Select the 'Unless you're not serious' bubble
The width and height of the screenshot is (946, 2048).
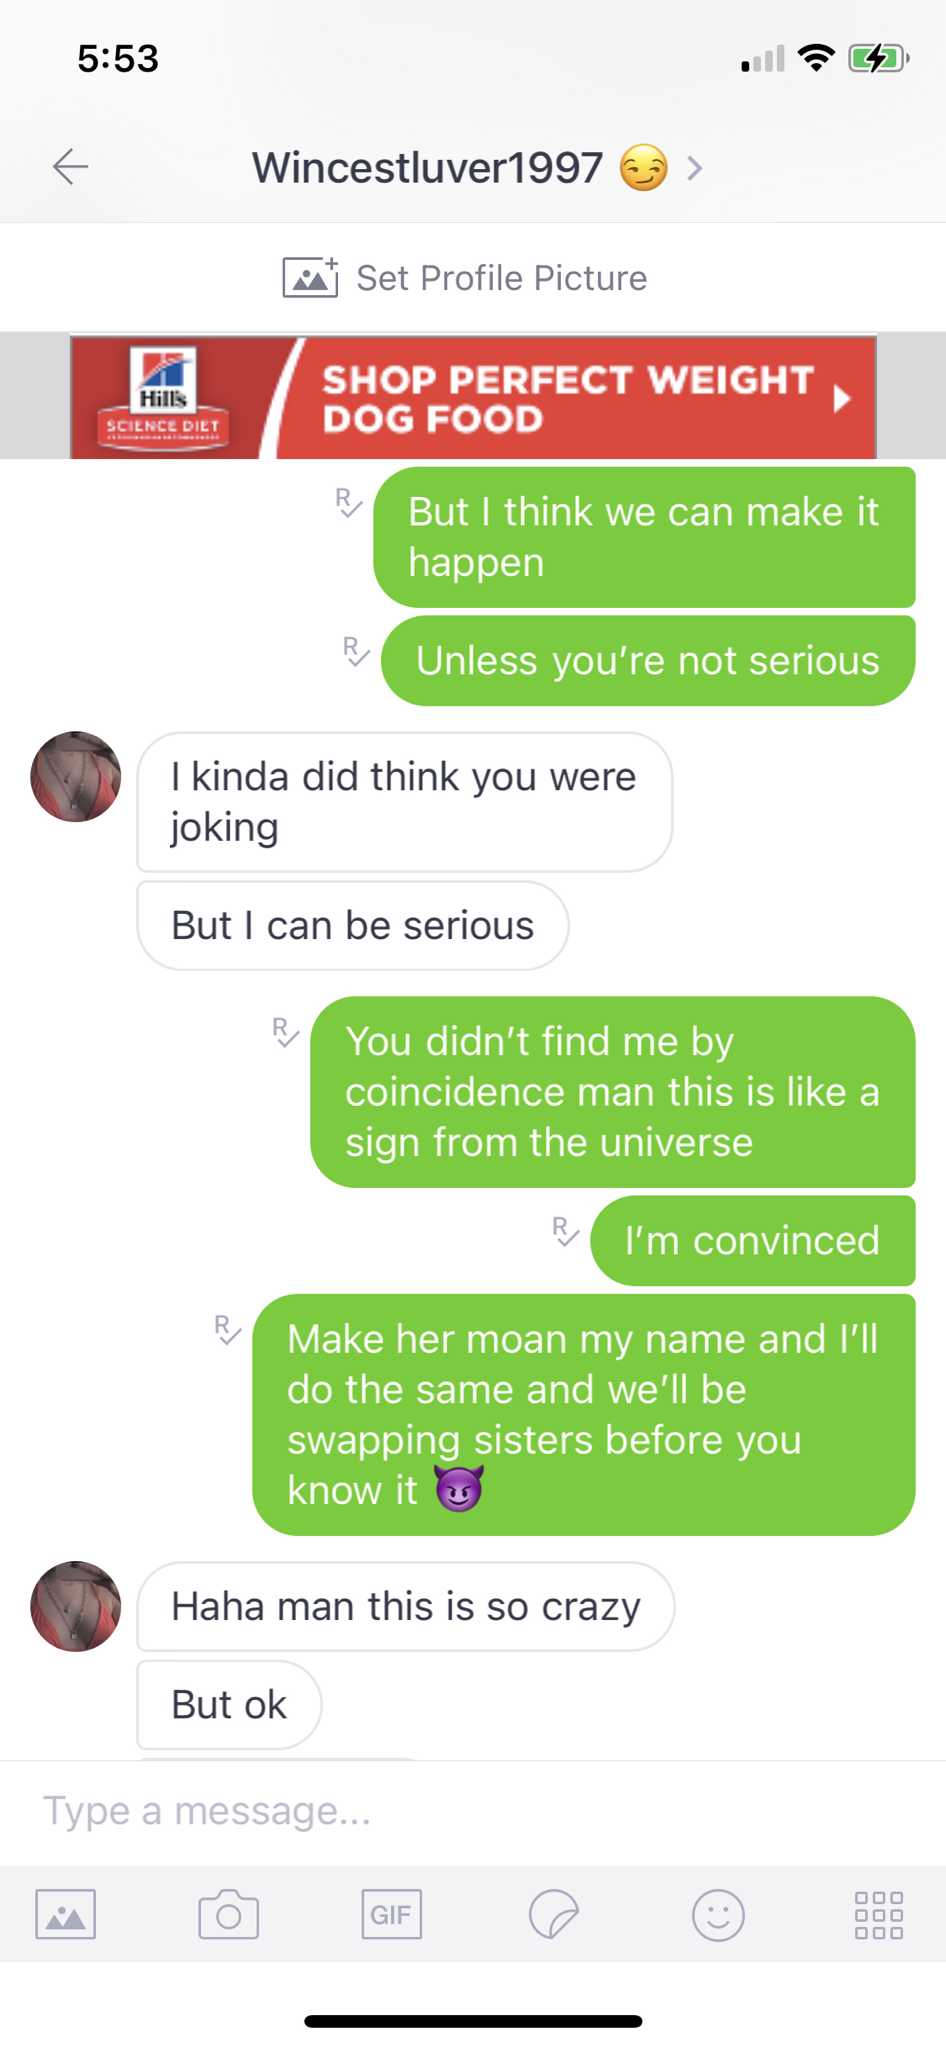click(648, 660)
